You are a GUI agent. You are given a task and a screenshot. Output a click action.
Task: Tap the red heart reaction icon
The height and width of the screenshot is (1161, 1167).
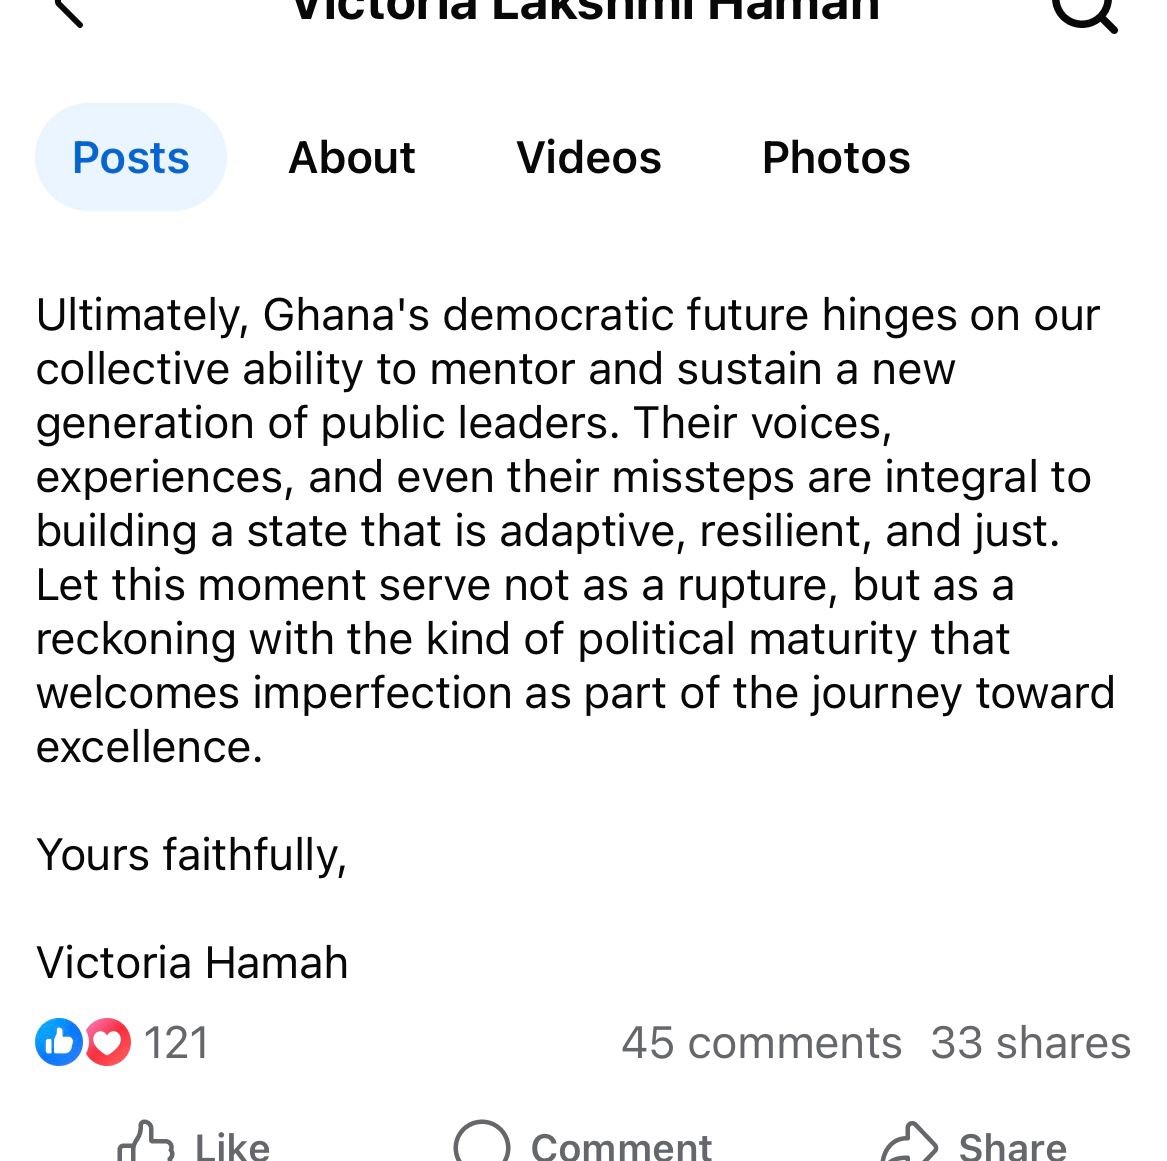pos(107,1042)
